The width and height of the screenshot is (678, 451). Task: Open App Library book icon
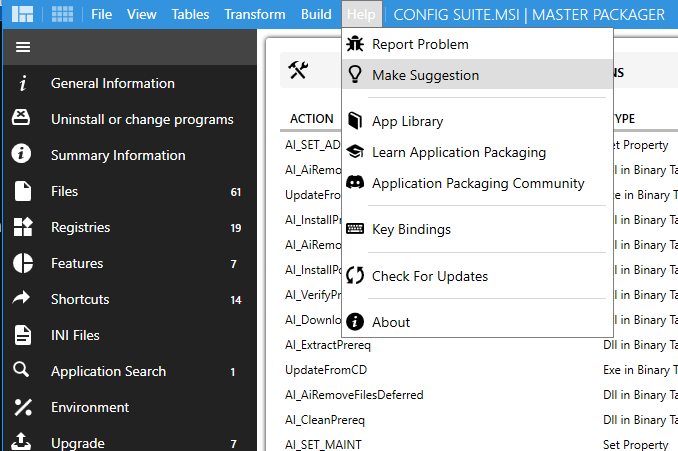pyautogui.click(x=355, y=121)
